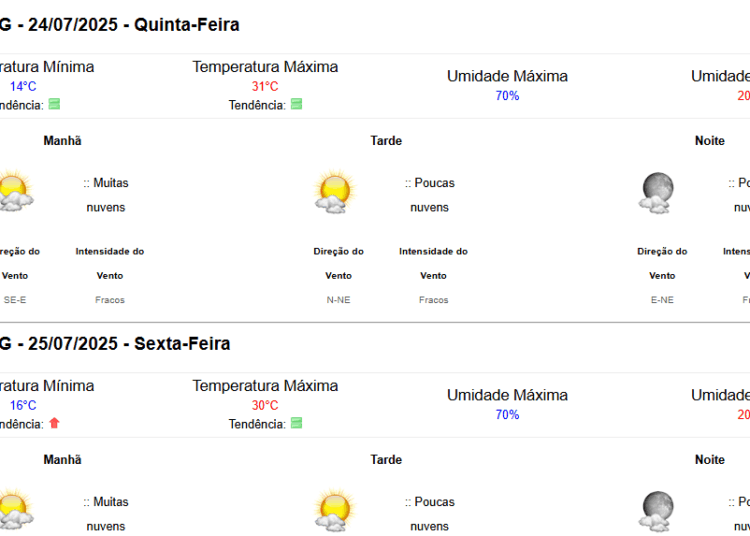Screen dimensions: 750x536
Task: Click Thursday afternoon 'Poucas nuvens' description
Action: (x=430, y=195)
